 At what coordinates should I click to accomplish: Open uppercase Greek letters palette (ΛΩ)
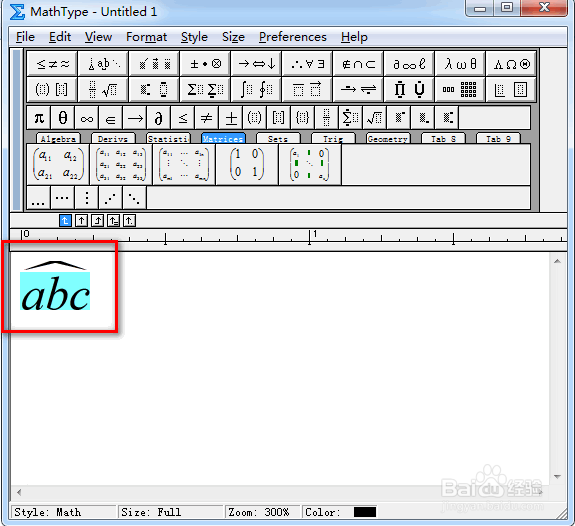point(511,64)
